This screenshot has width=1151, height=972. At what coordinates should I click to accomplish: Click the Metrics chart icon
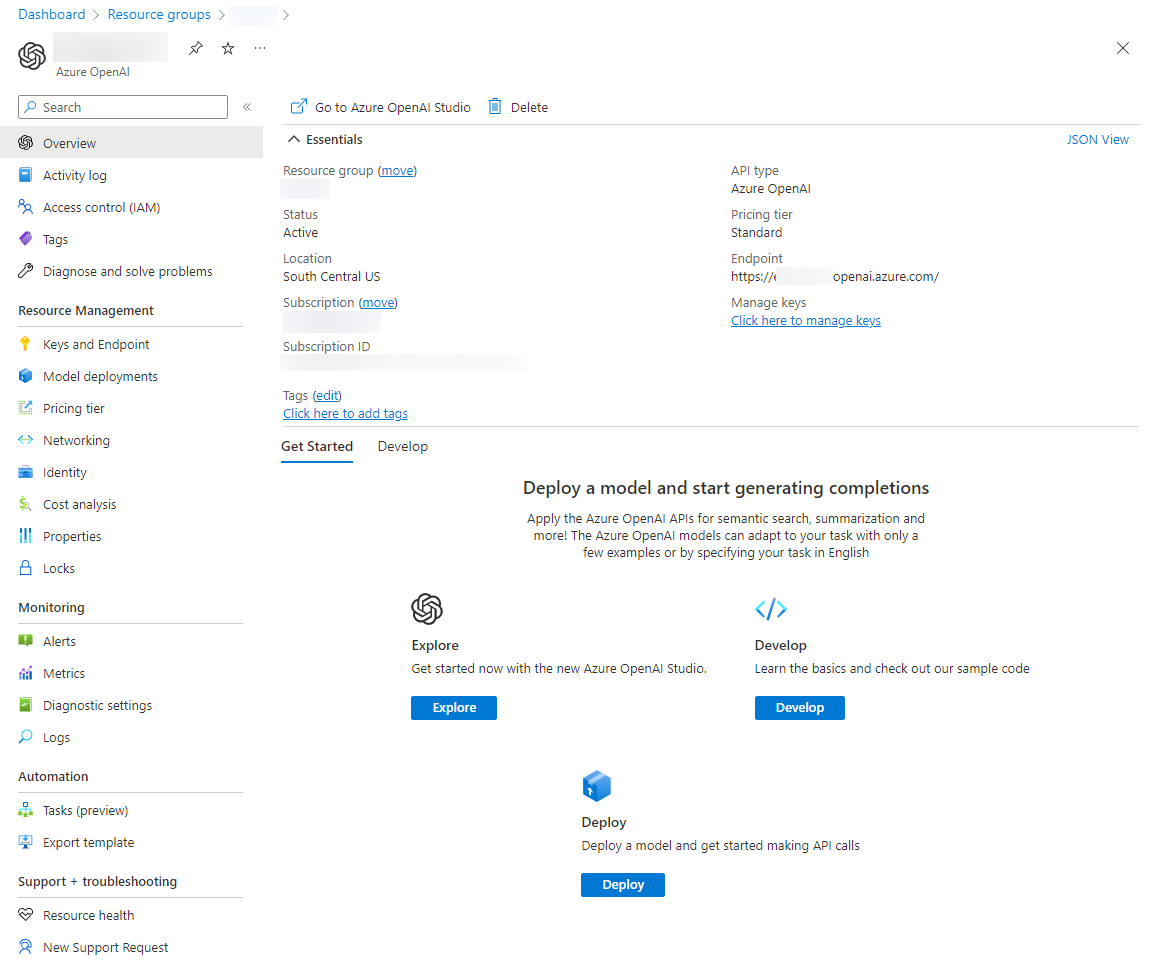pos(26,673)
